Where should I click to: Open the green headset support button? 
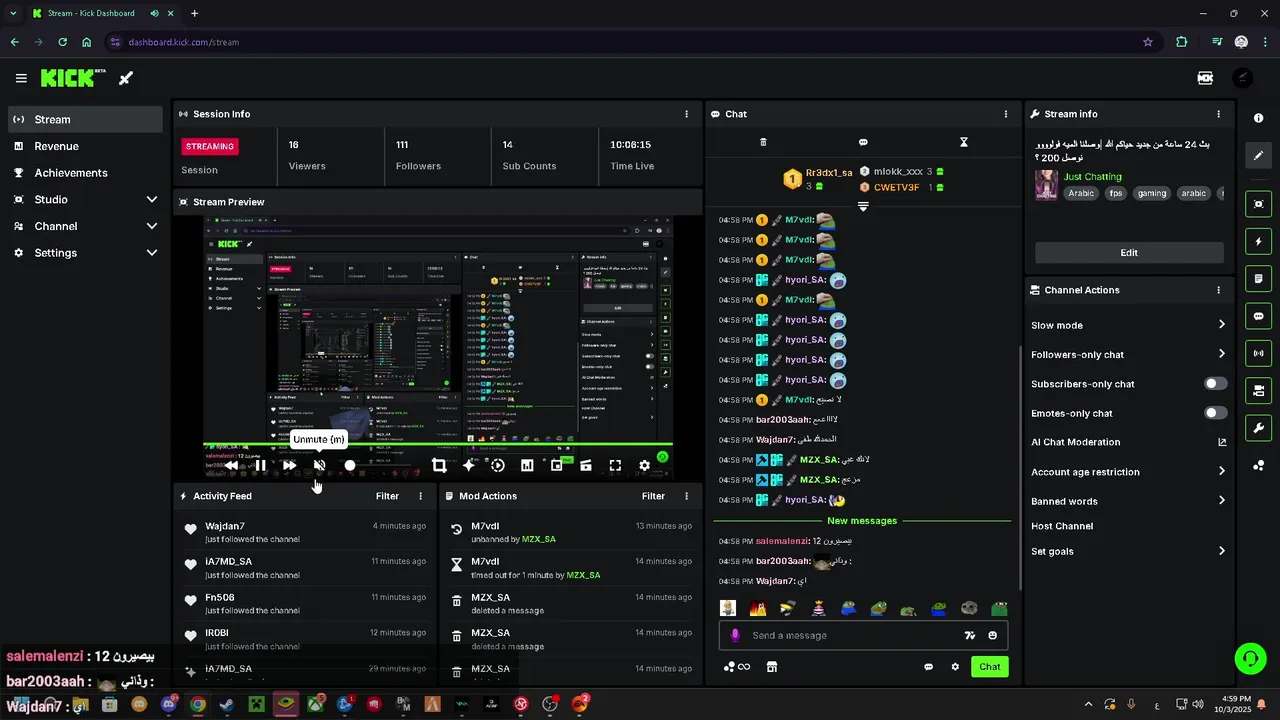pos(1250,658)
